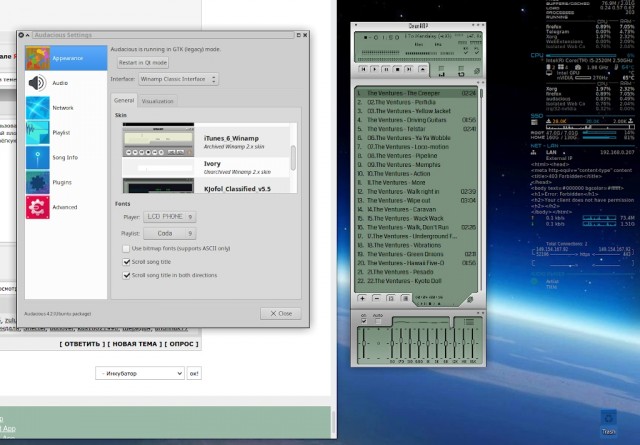Switch to the General tab
The height and width of the screenshot is (445, 640).
pyautogui.click(x=124, y=100)
